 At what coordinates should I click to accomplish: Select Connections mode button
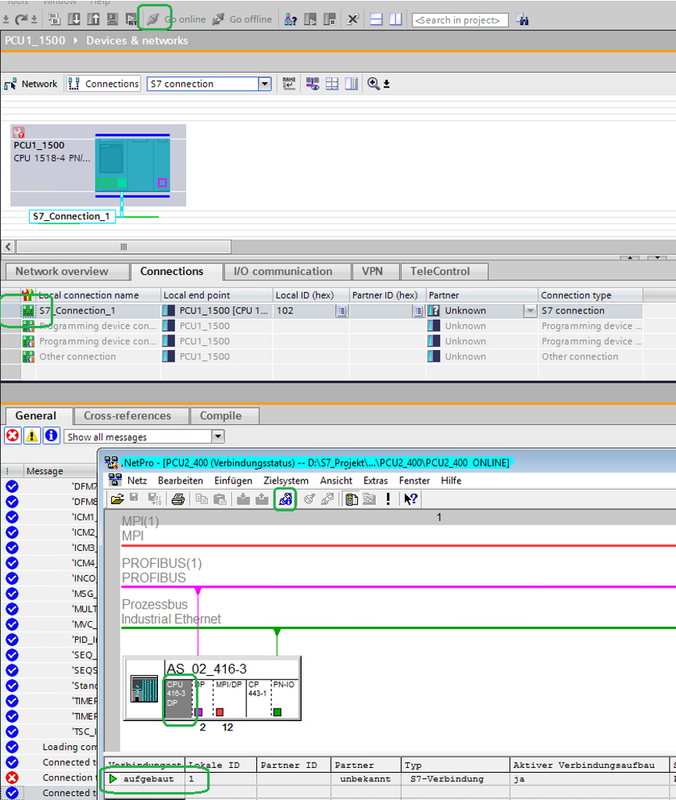[x=103, y=84]
